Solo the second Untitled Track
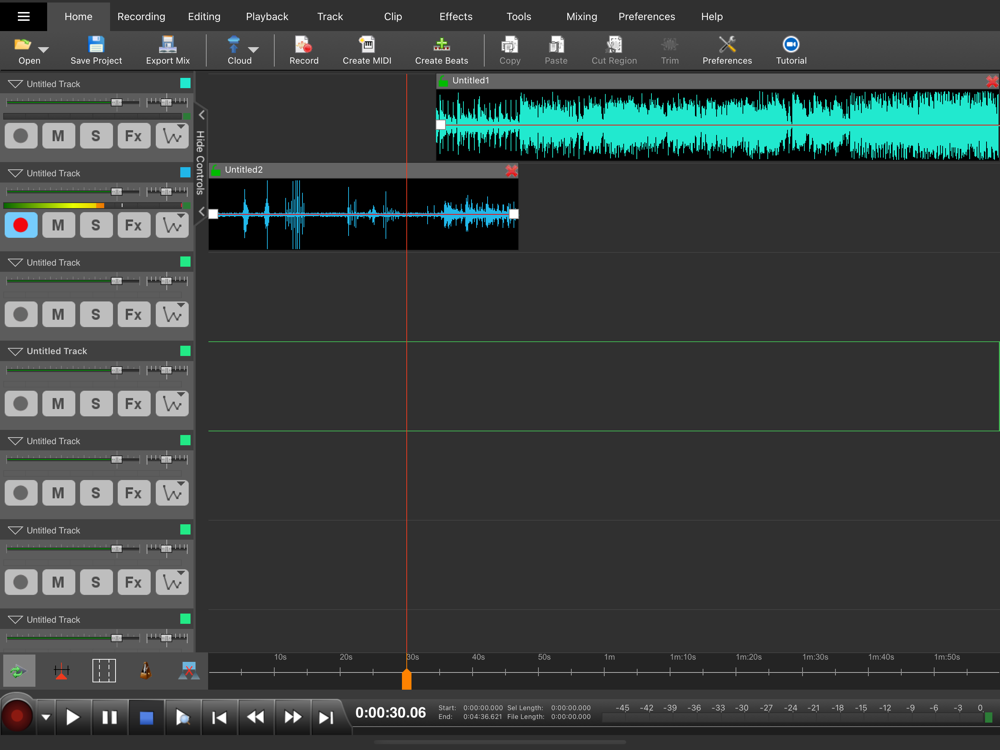This screenshot has width=1000, height=750. click(96, 225)
